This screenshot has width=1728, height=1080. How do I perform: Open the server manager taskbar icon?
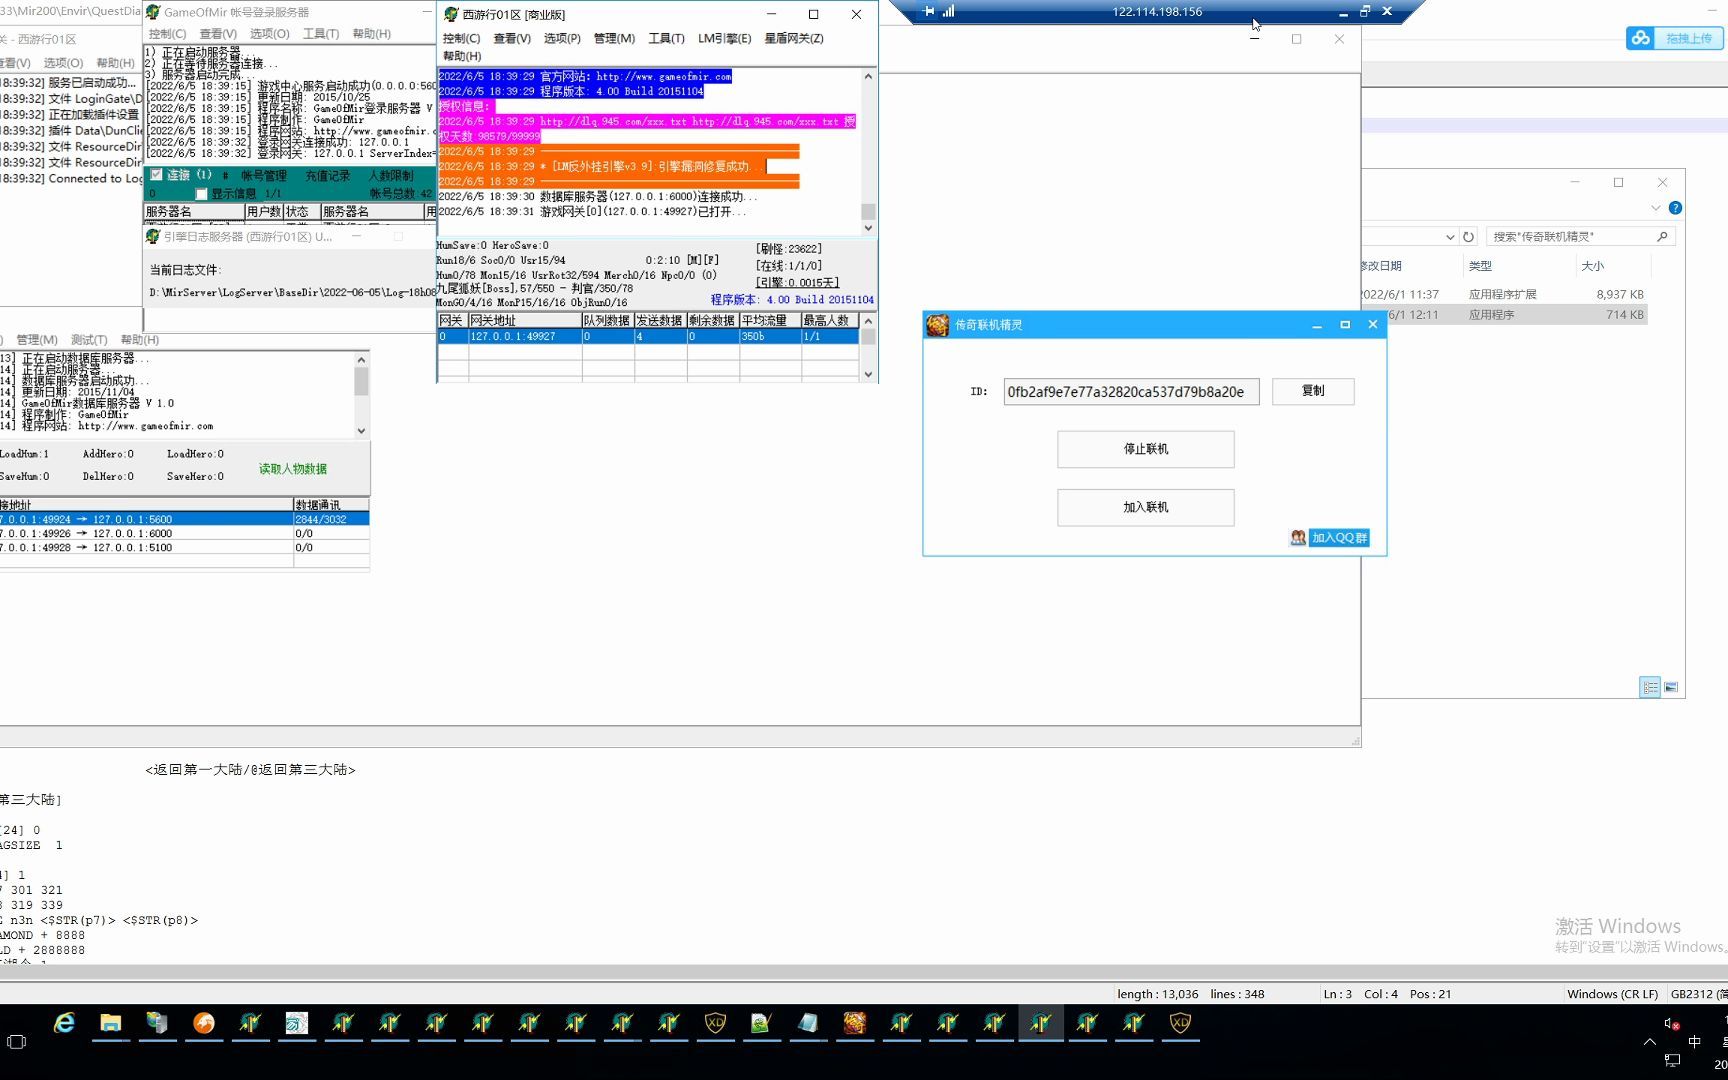tap(157, 1023)
